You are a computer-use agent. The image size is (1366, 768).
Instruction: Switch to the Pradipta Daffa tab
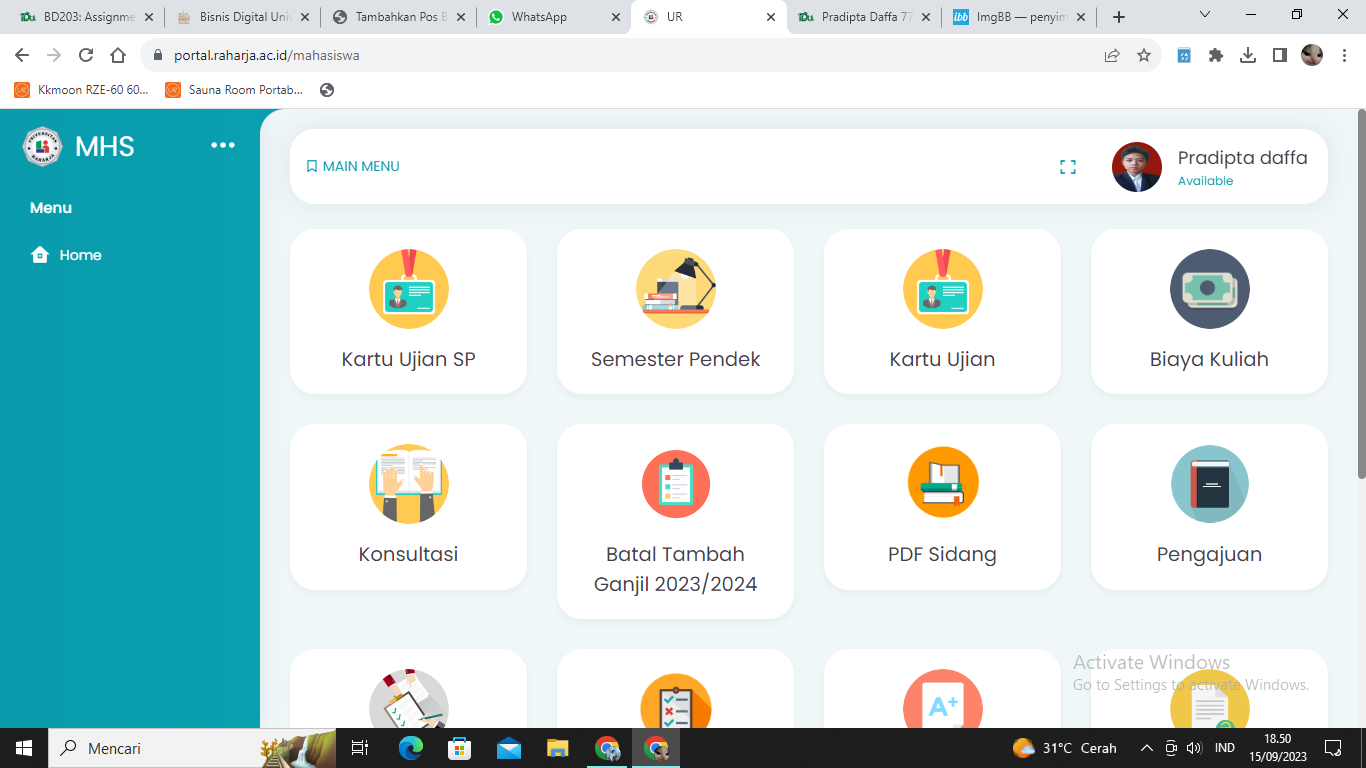tap(865, 17)
